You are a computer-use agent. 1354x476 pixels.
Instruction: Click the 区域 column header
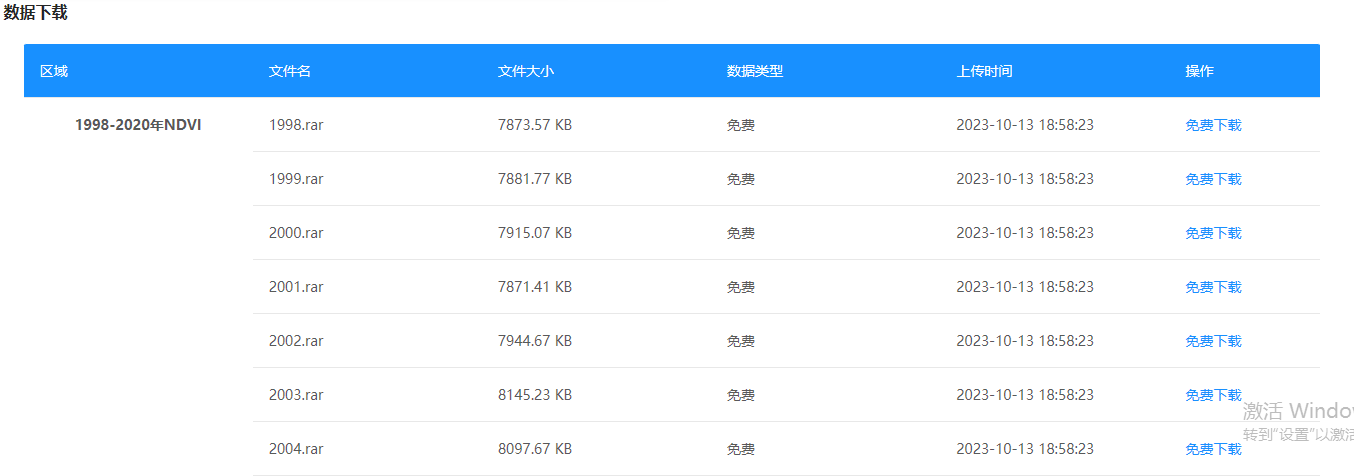(54, 71)
